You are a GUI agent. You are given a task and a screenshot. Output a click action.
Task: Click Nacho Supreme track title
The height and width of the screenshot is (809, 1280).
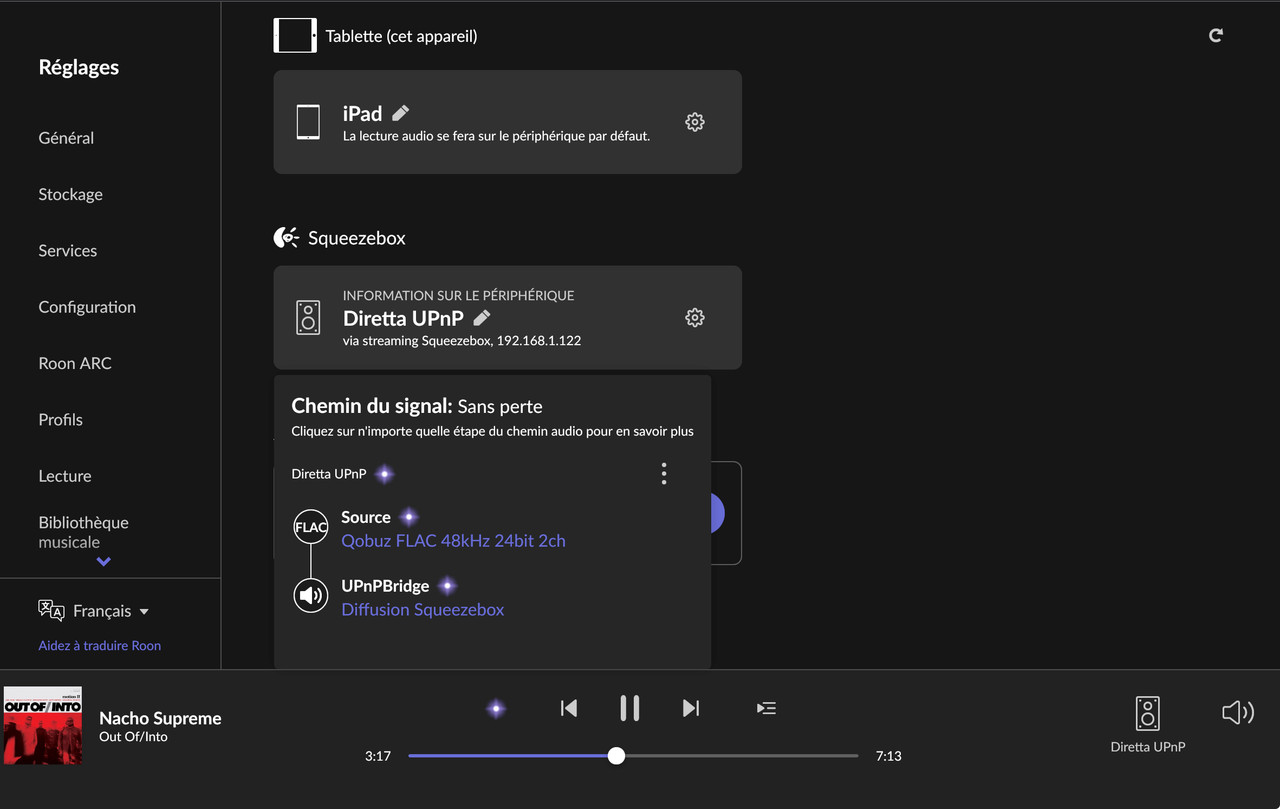[x=160, y=718]
